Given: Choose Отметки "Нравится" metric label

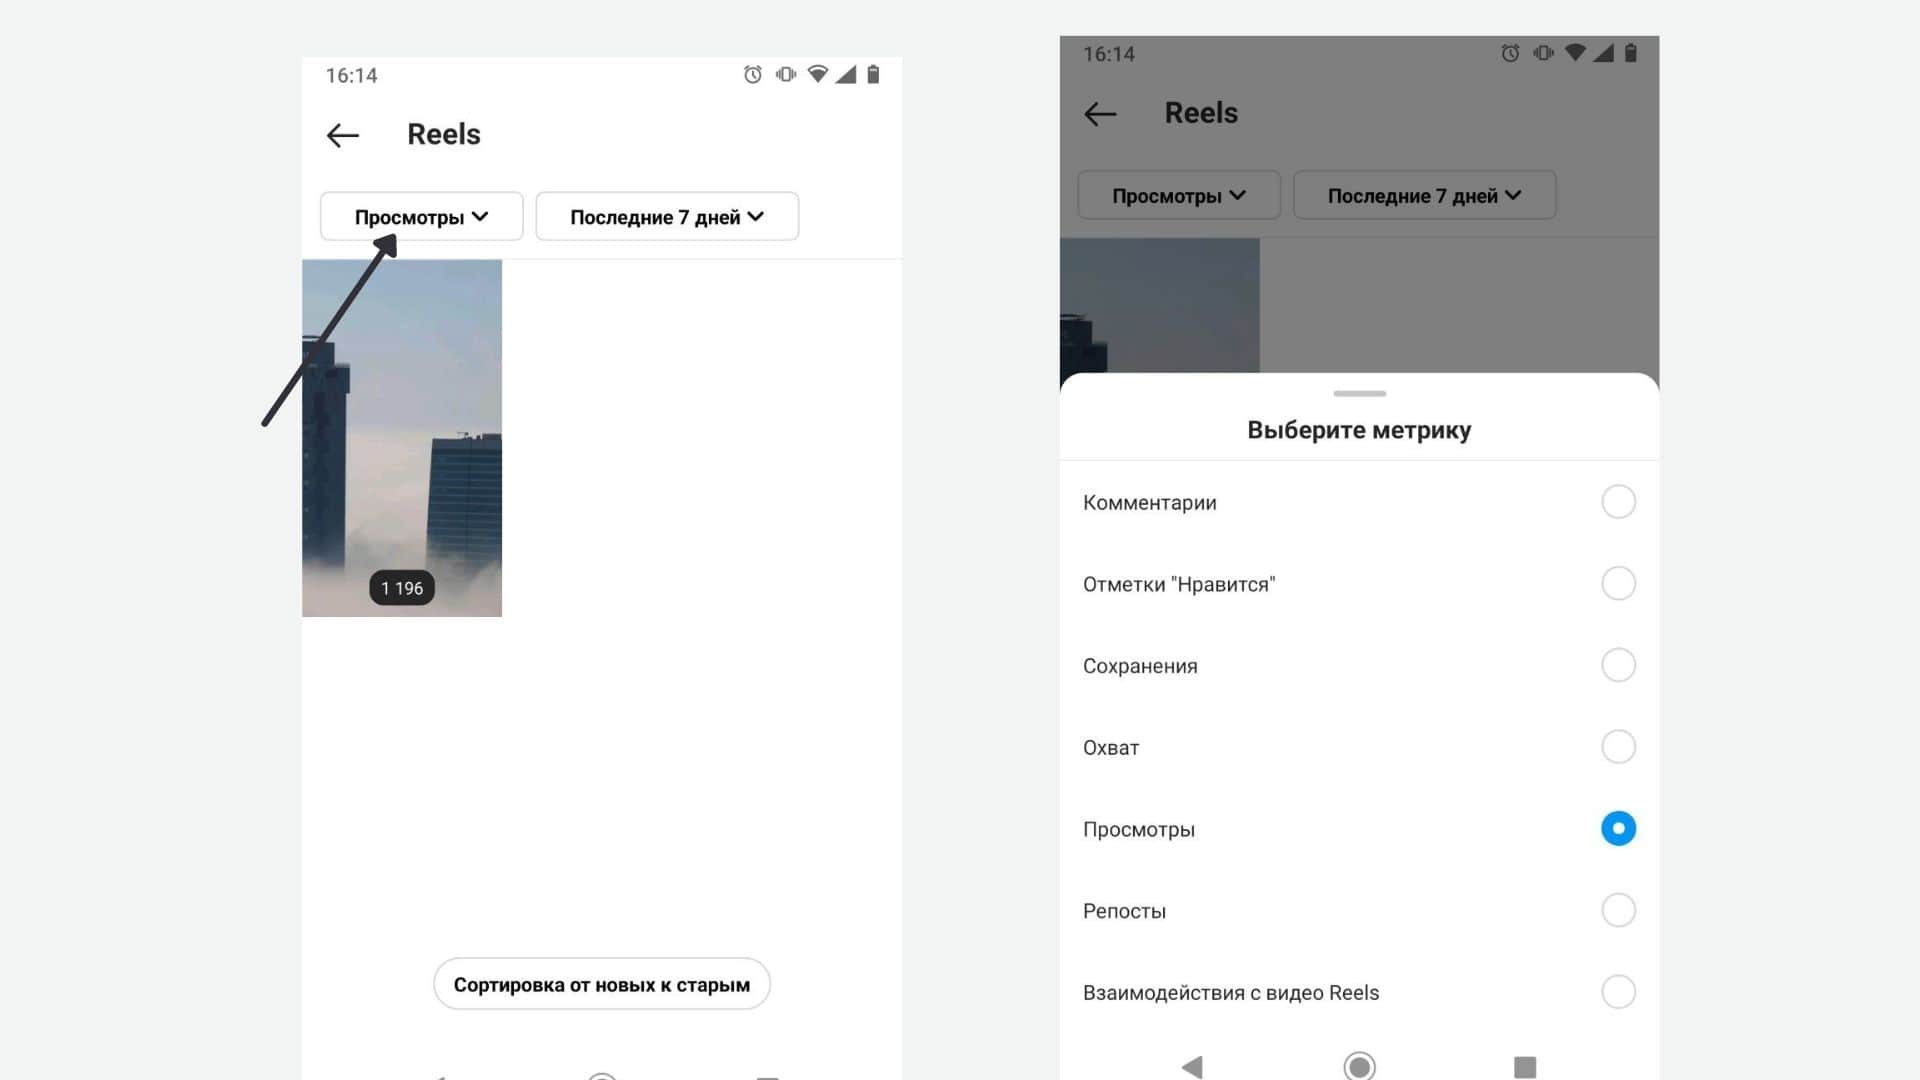Looking at the screenshot, I should pyautogui.click(x=1179, y=584).
